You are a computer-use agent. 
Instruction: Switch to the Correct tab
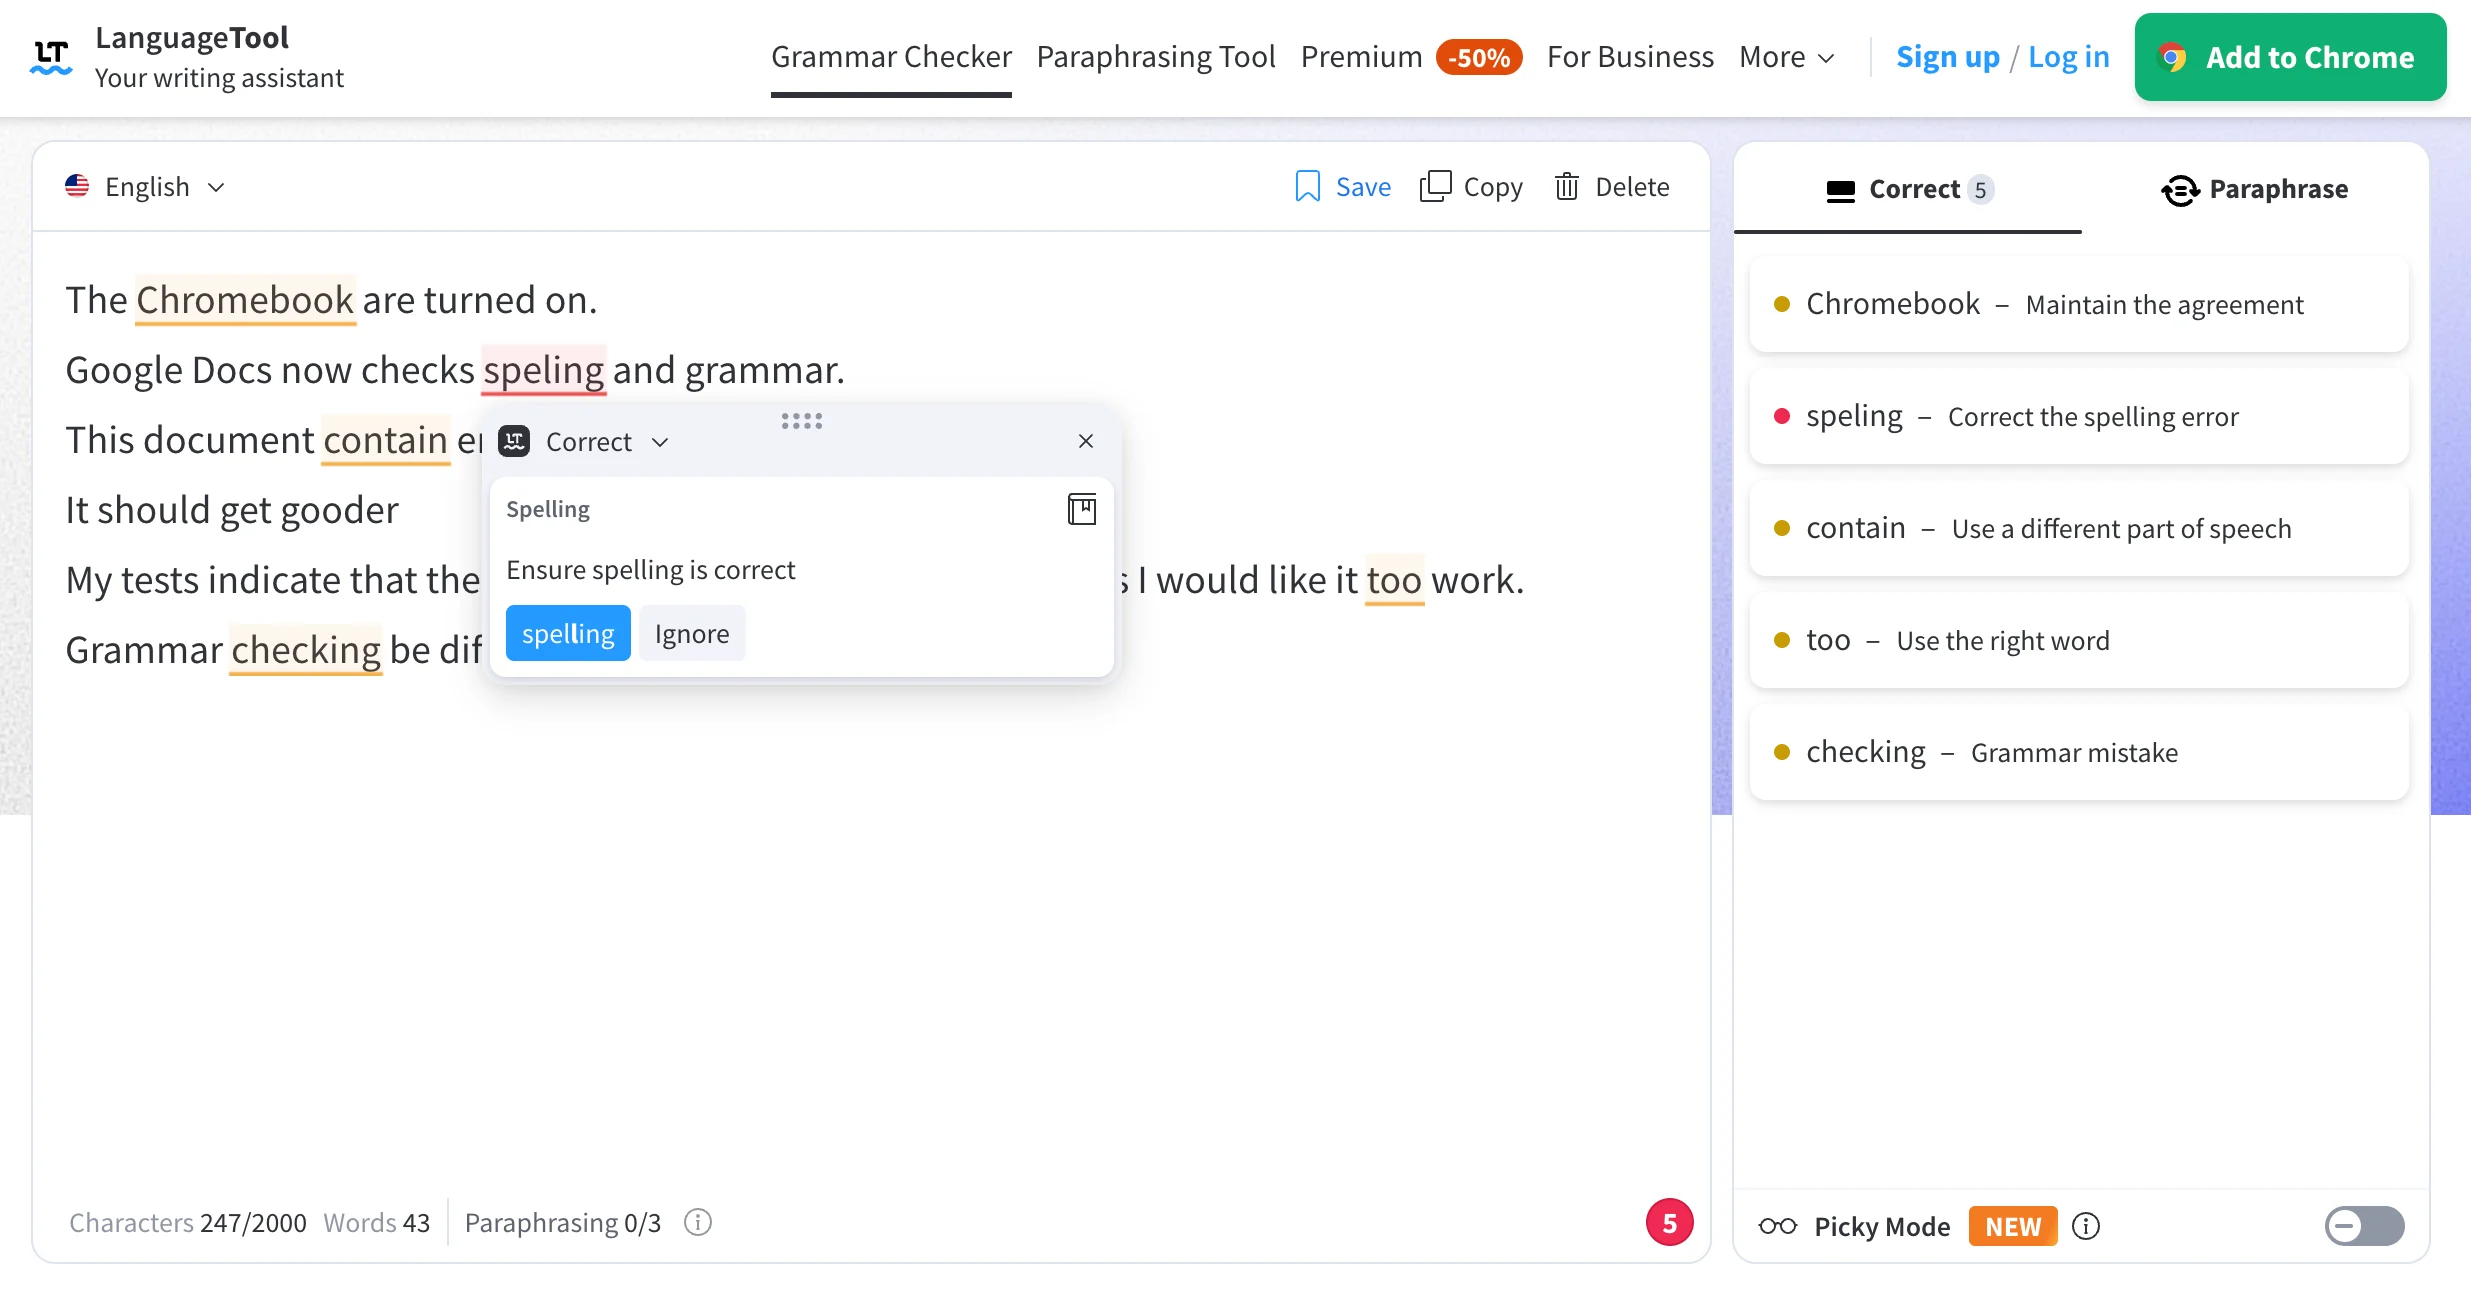pyautogui.click(x=1908, y=189)
